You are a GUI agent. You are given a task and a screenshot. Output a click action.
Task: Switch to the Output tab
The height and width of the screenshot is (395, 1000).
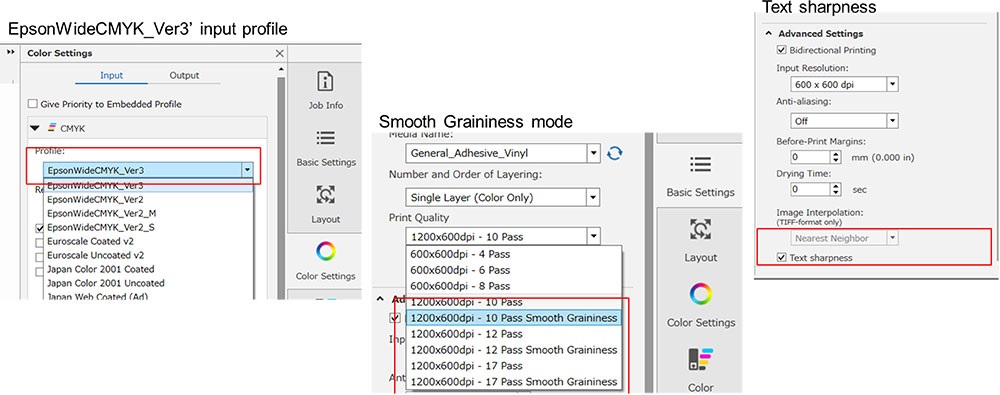pyautogui.click(x=184, y=75)
